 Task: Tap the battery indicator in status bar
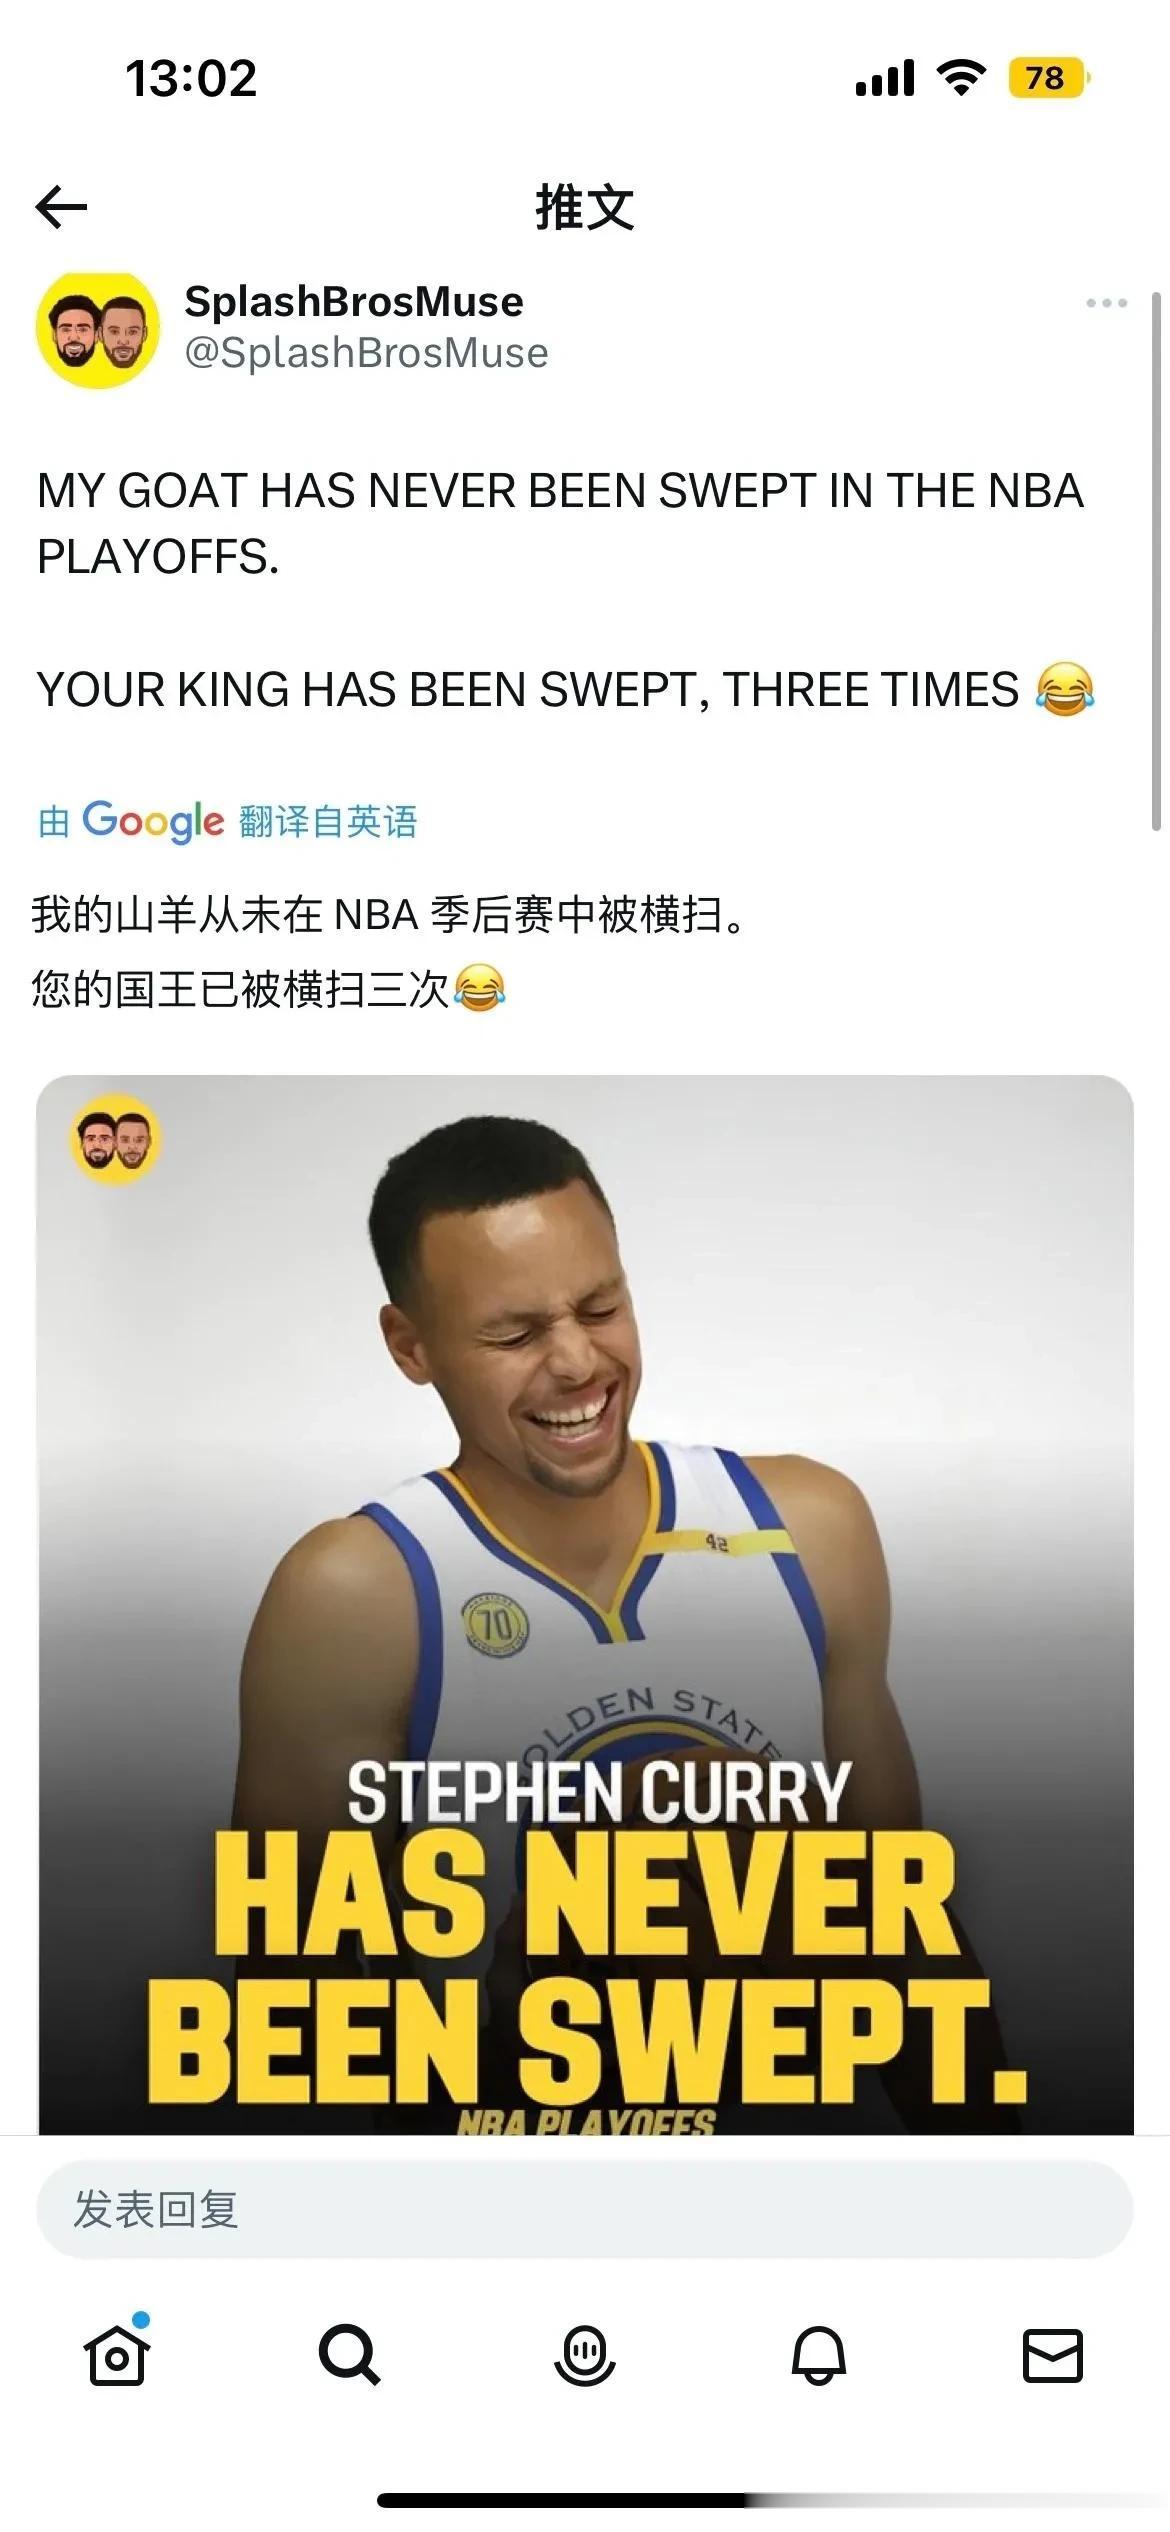[x=1049, y=78]
